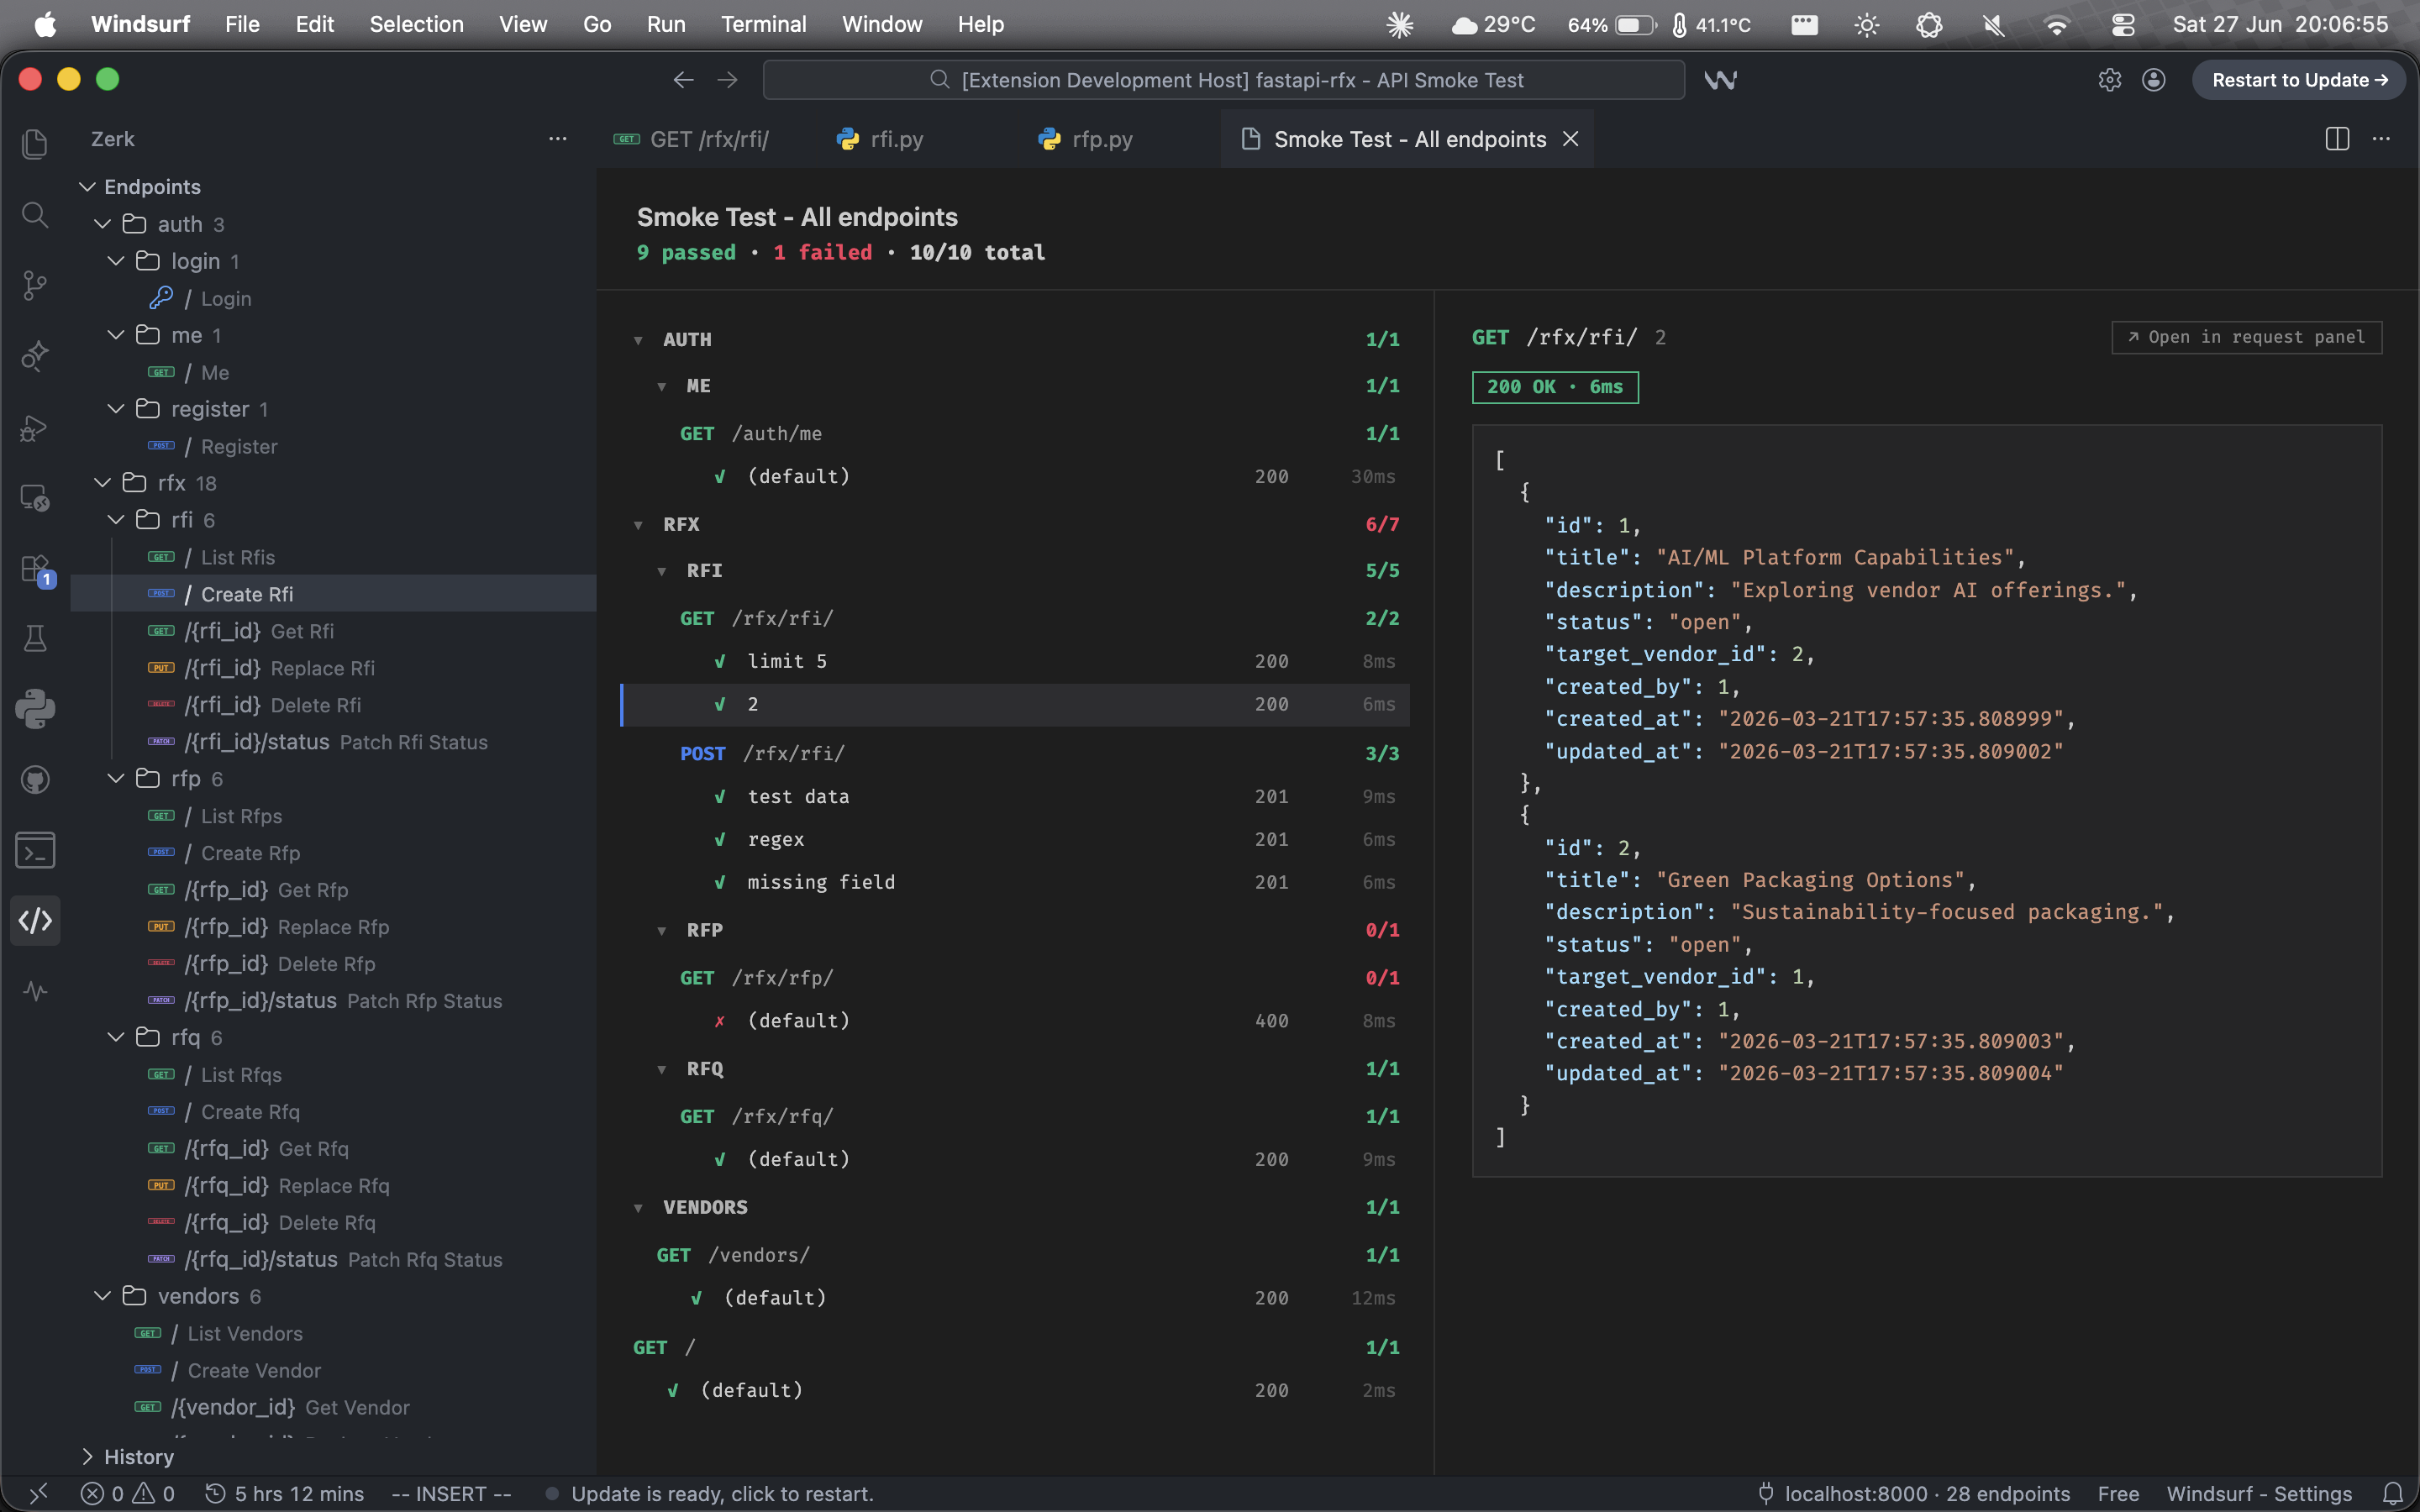Open POST /rfx/rfi/ result group

(1015, 754)
